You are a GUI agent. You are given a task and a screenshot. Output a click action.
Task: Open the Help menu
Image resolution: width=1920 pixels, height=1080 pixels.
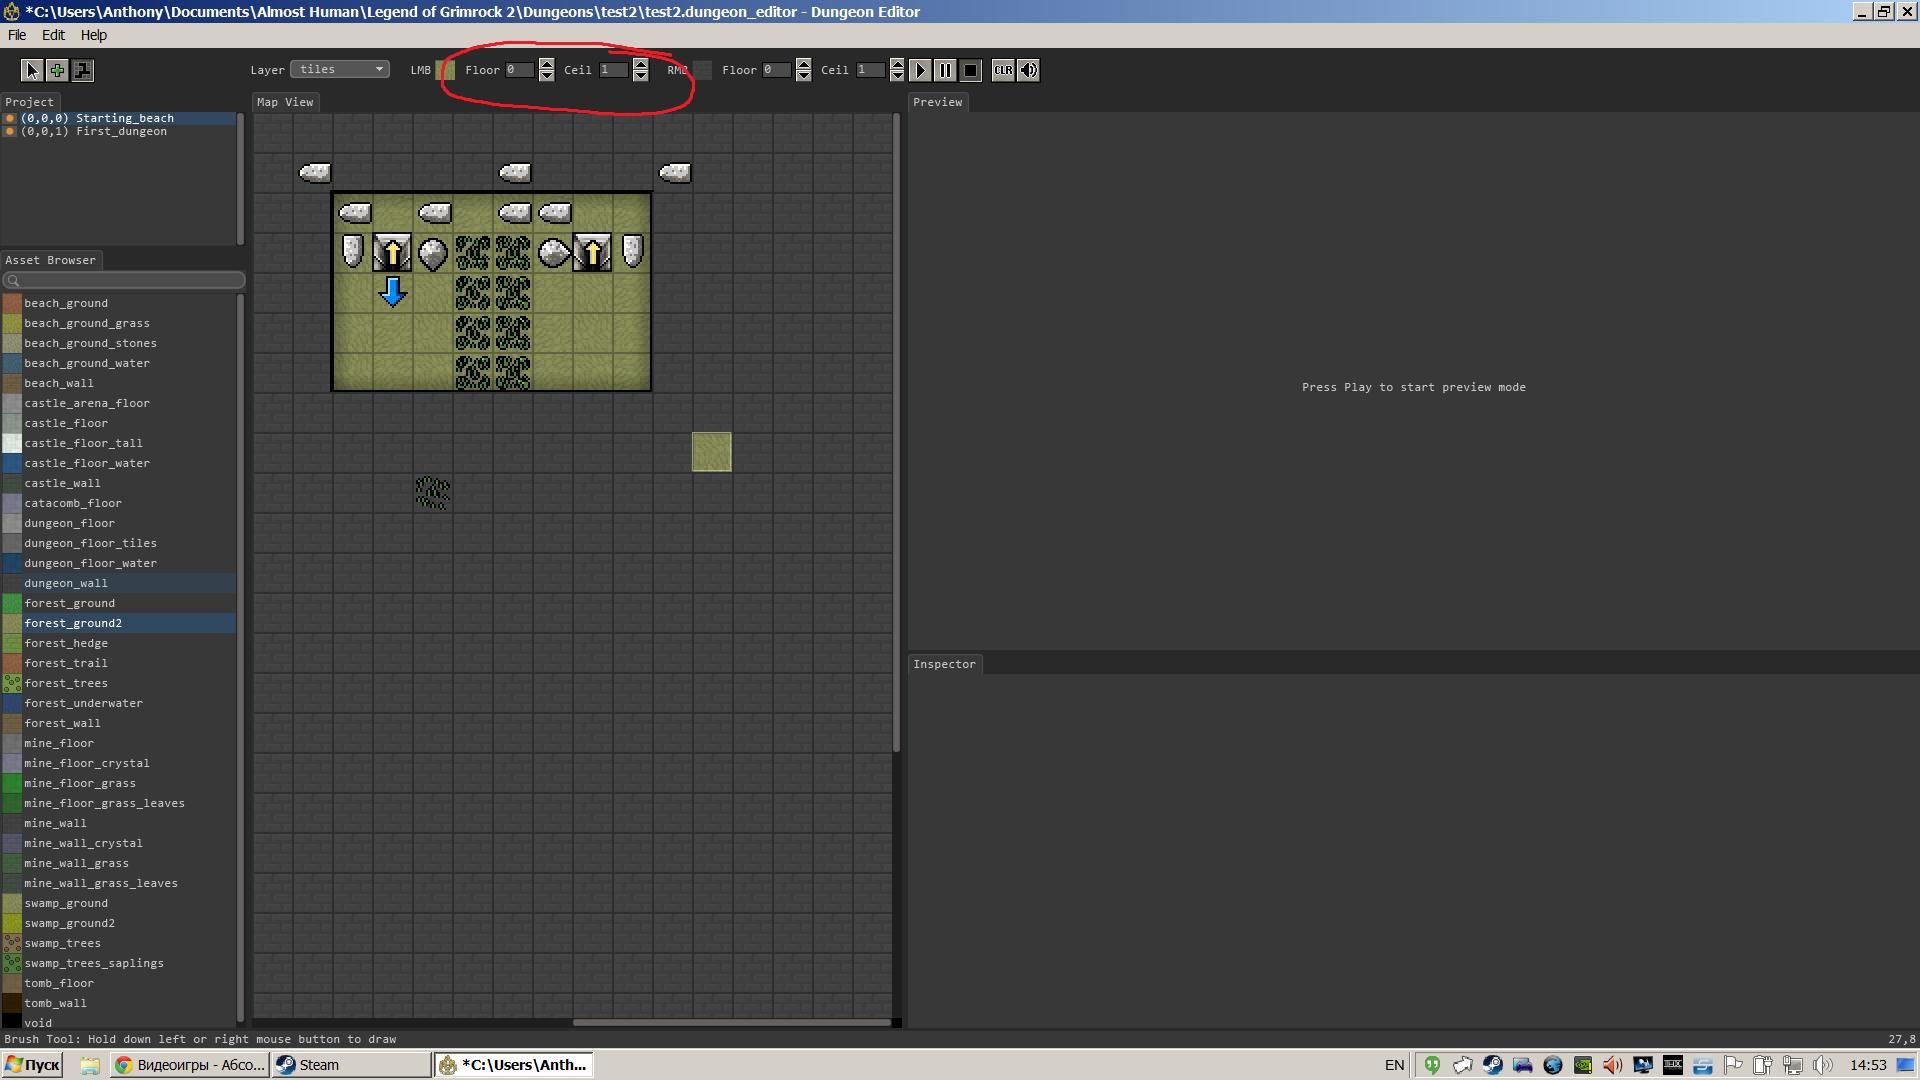point(94,35)
